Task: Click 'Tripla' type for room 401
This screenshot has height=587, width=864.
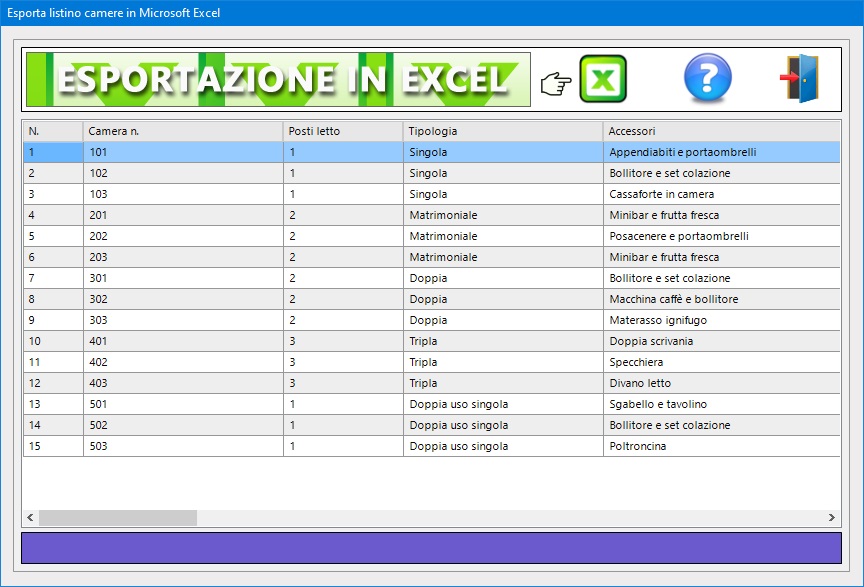Action: (503, 341)
